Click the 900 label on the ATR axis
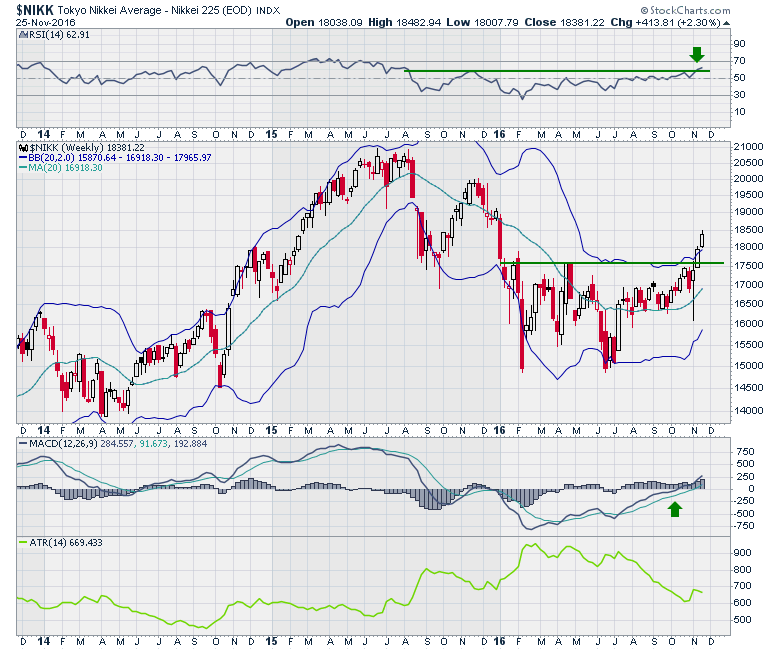 [x=742, y=552]
